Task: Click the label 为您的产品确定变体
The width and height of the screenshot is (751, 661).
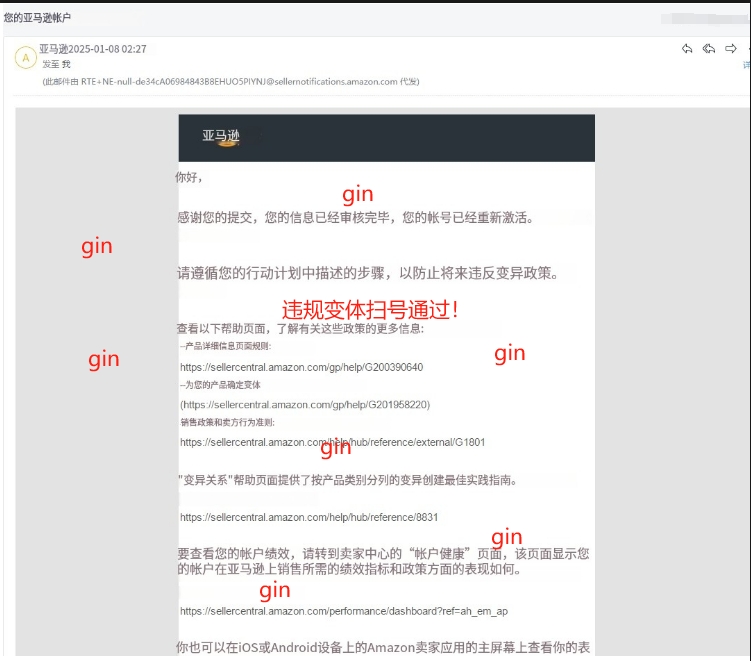Action: tap(220, 385)
